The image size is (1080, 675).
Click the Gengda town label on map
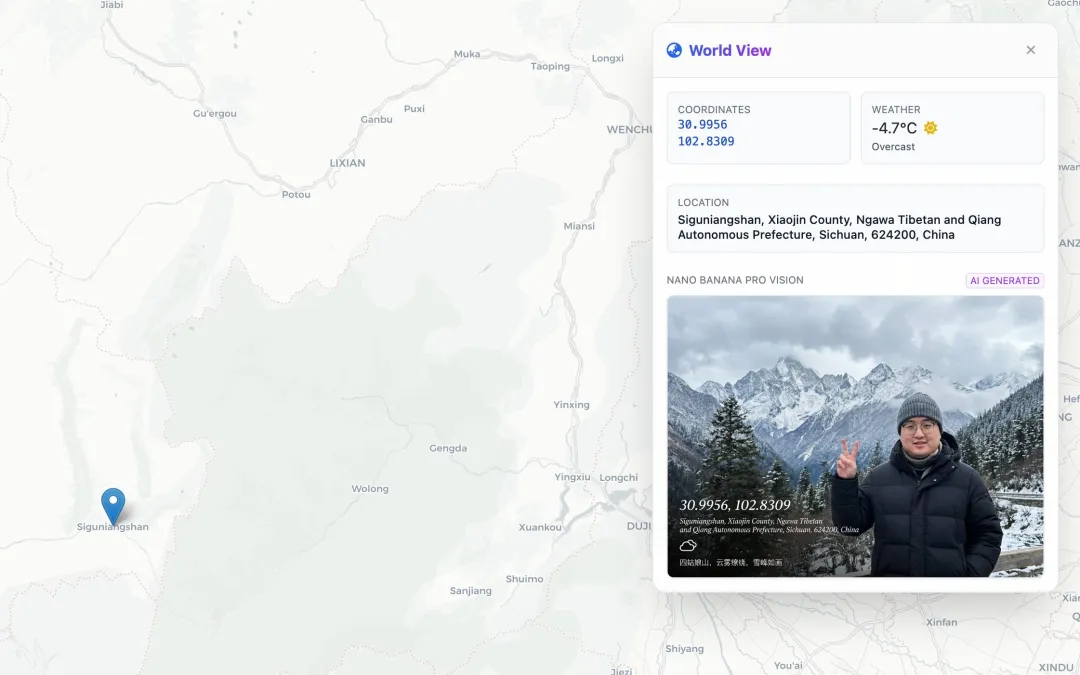(x=448, y=449)
